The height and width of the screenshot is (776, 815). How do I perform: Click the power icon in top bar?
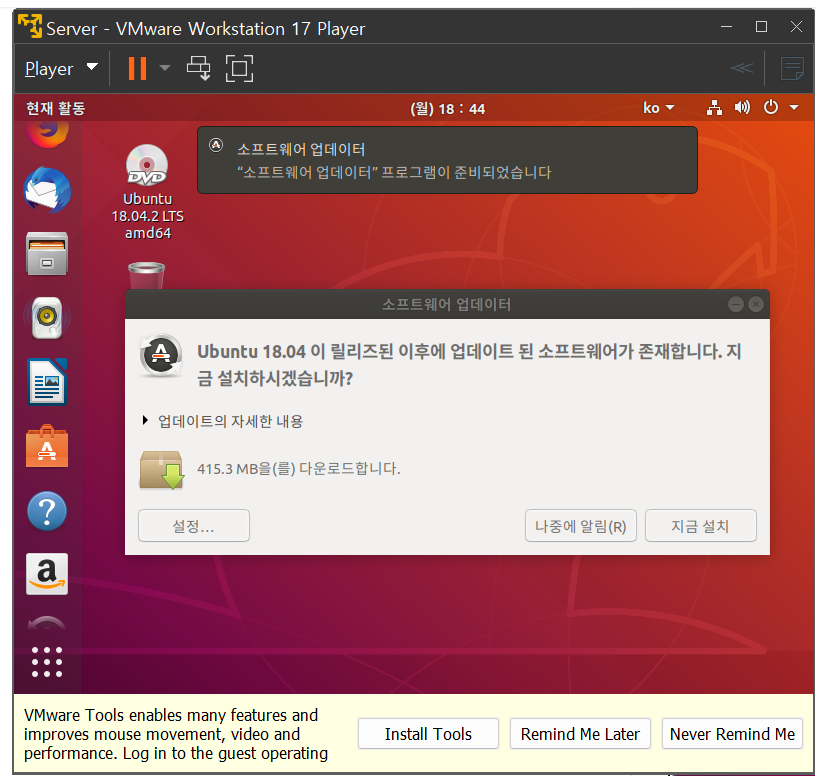point(771,108)
